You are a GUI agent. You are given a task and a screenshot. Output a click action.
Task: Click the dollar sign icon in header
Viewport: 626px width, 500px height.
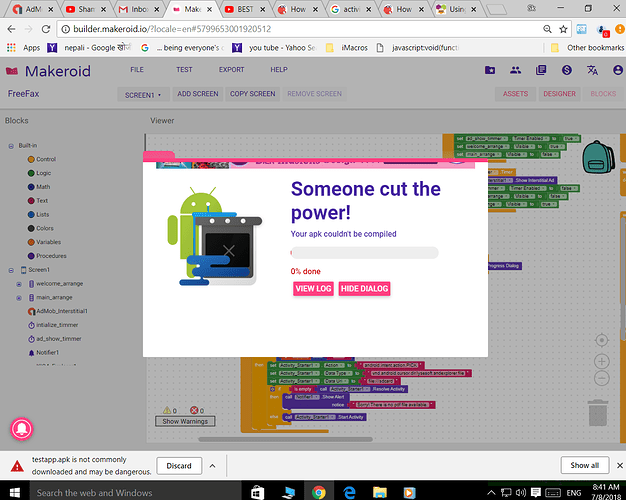click(x=567, y=71)
